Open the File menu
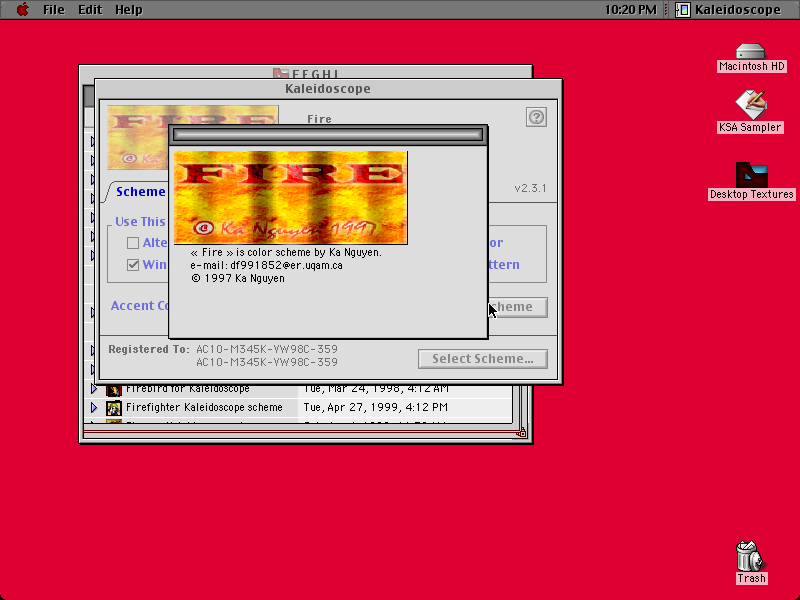This screenshot has height=600, width=800. coord(54,10)
